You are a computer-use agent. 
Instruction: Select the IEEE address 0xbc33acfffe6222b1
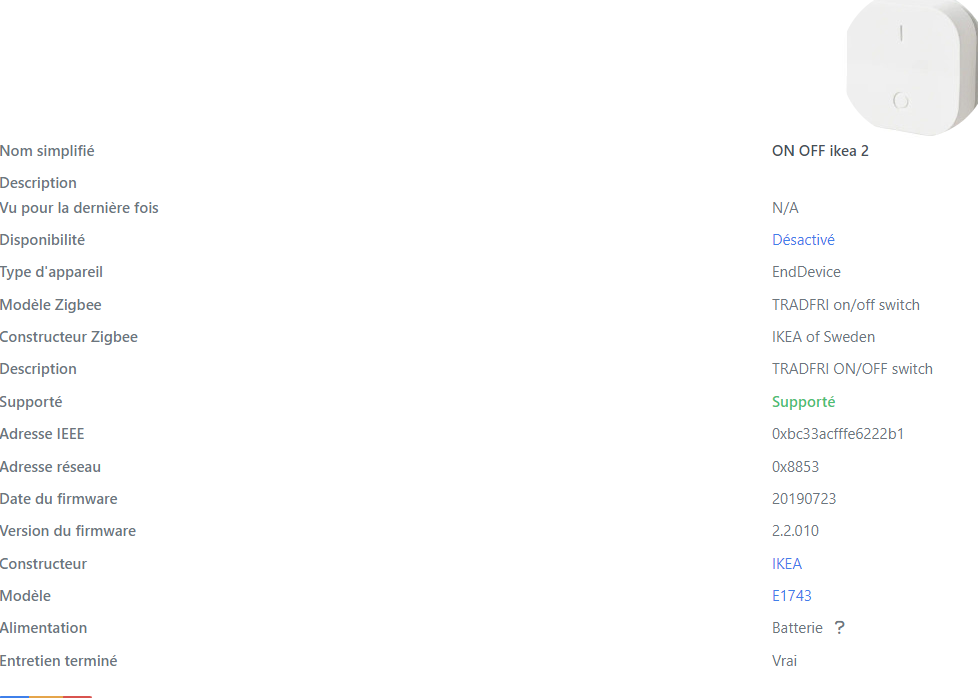tap(839, 434)
